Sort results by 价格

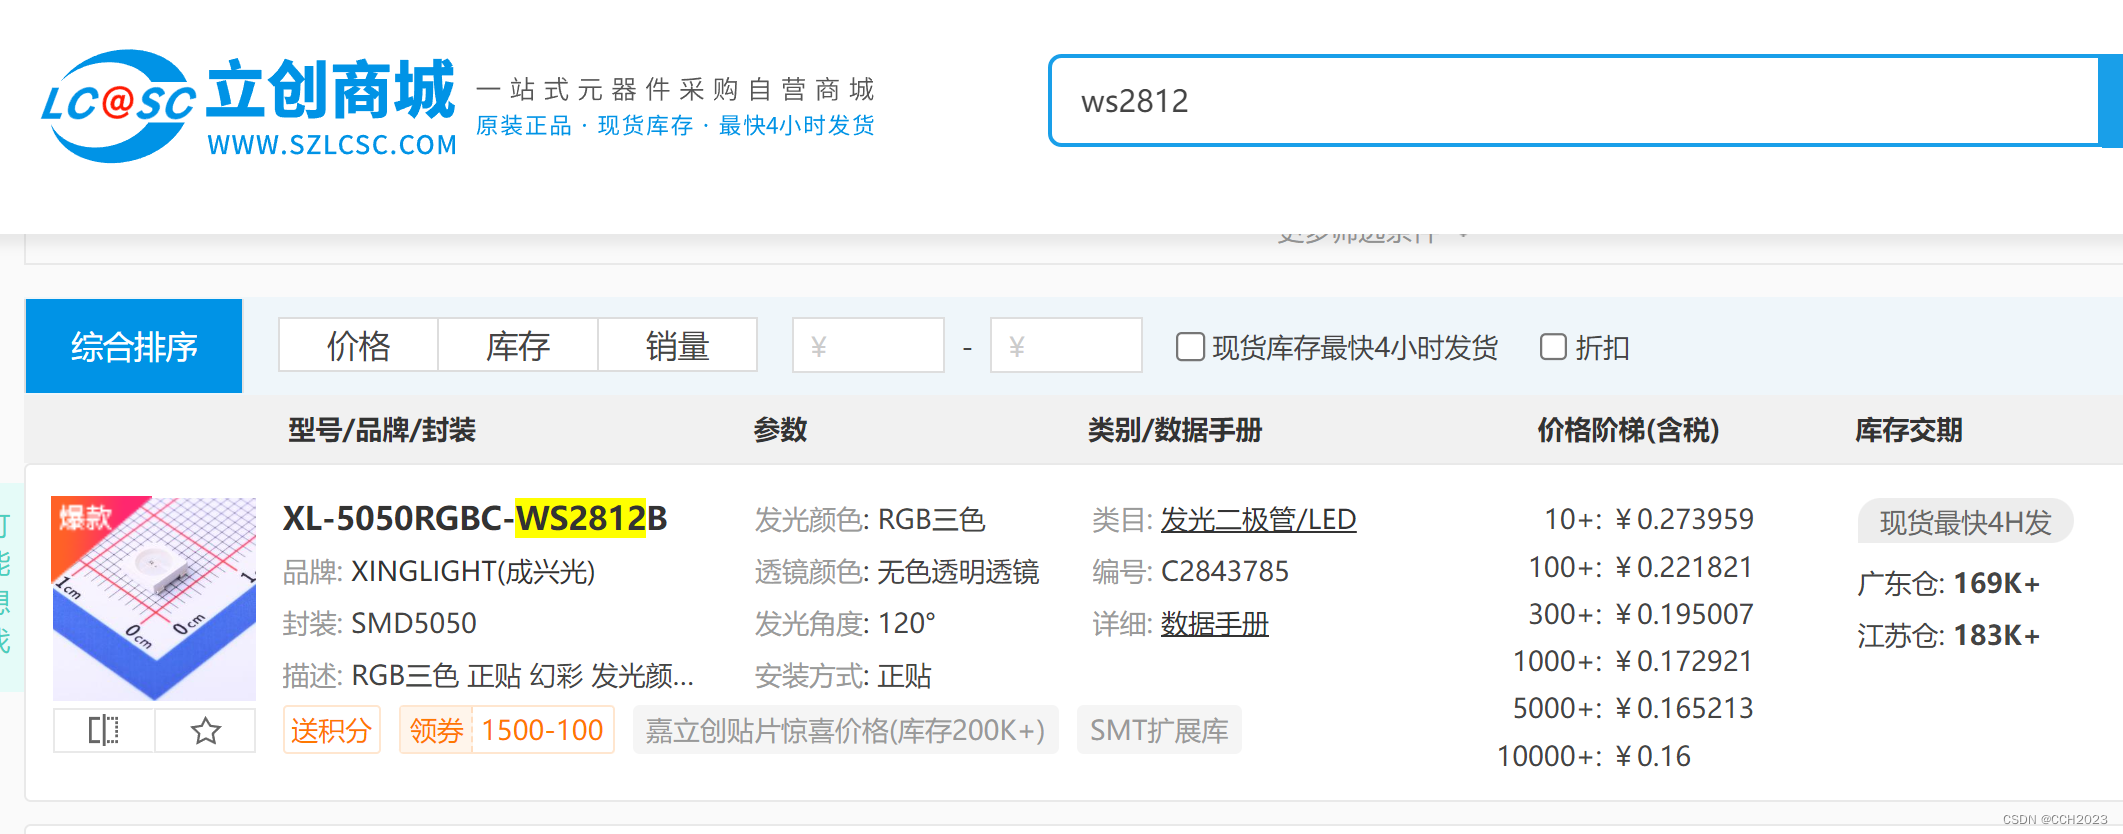(358, 346)
